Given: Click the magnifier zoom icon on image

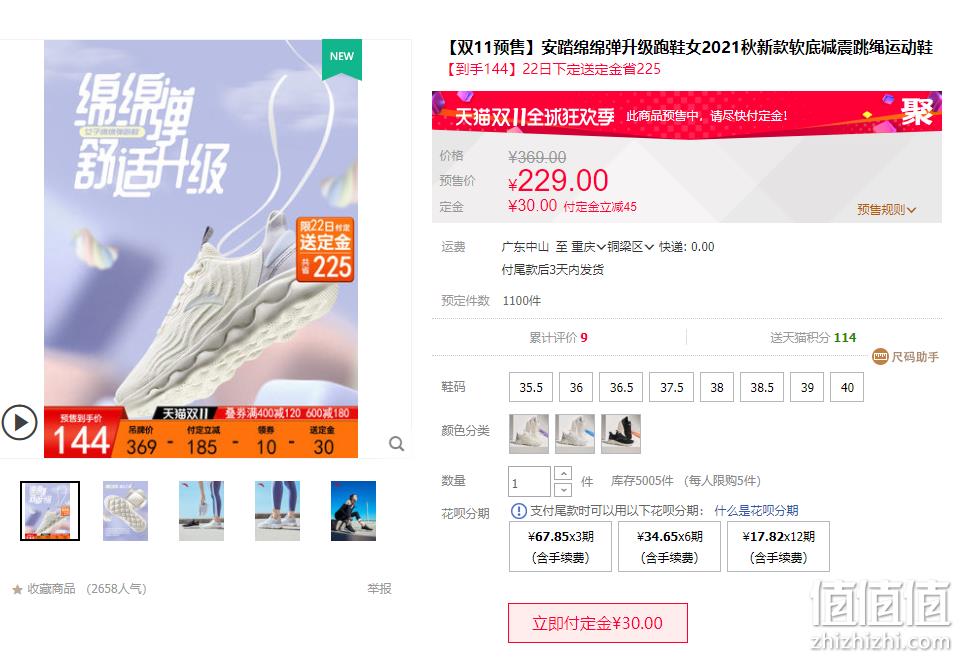Looking at the screenshot, I should tap(397, 443).
